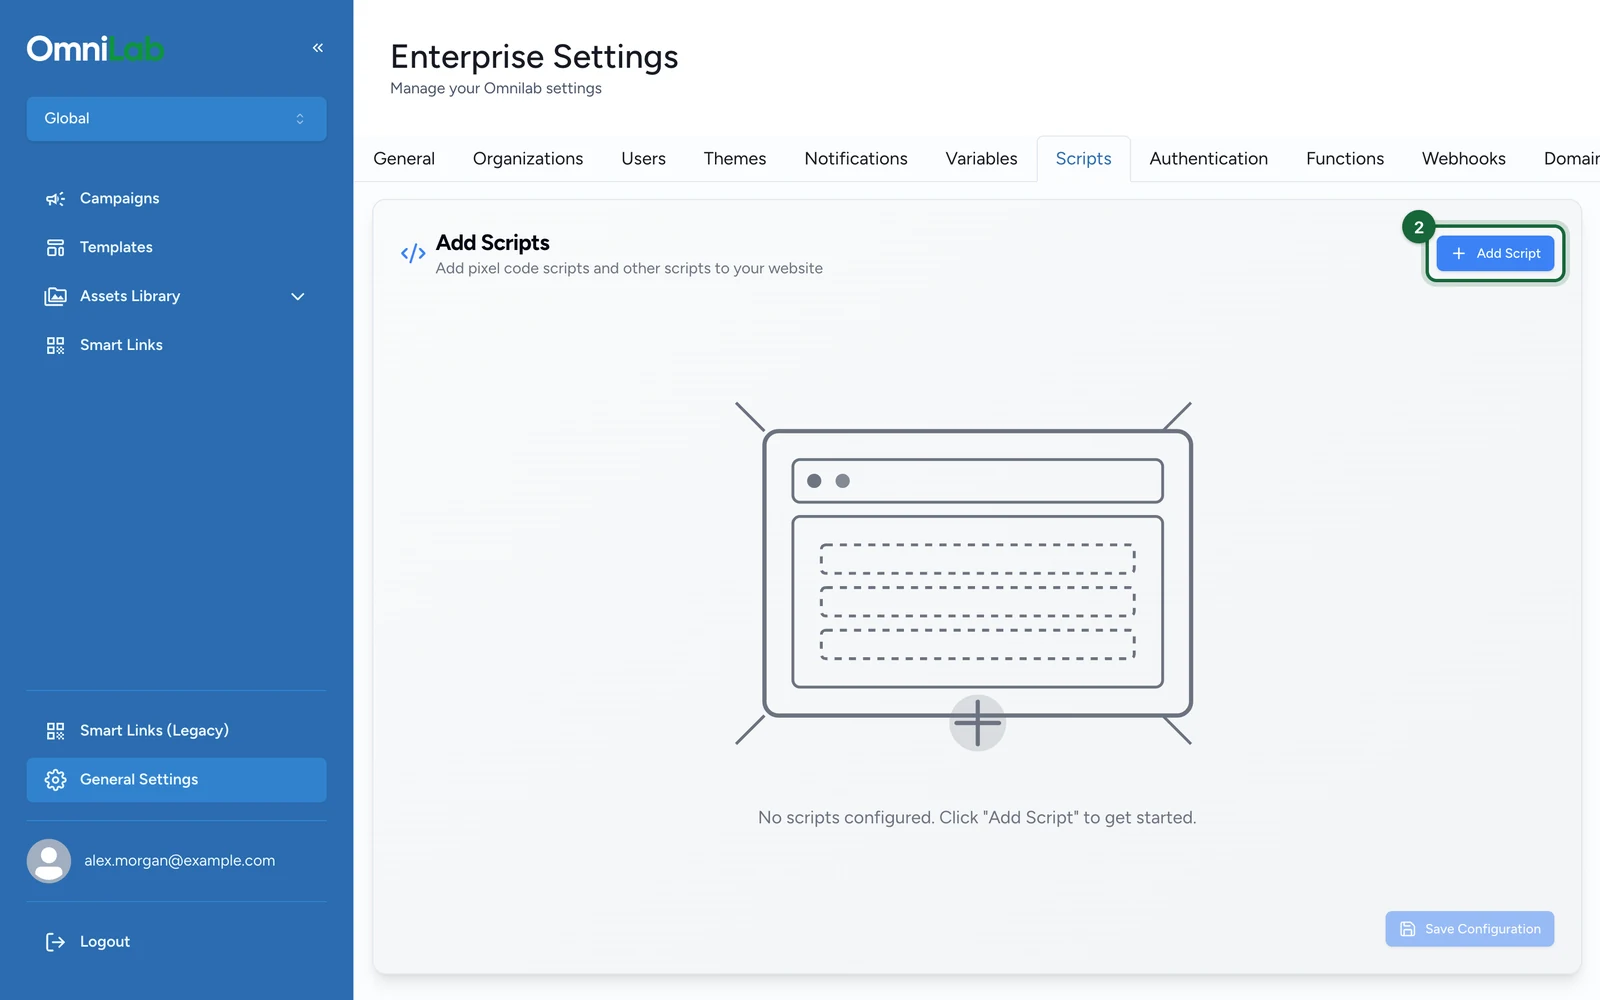Screen dimensions: 1600x1000
Task: Click the Templates layout icon
Action: (55, 248)
